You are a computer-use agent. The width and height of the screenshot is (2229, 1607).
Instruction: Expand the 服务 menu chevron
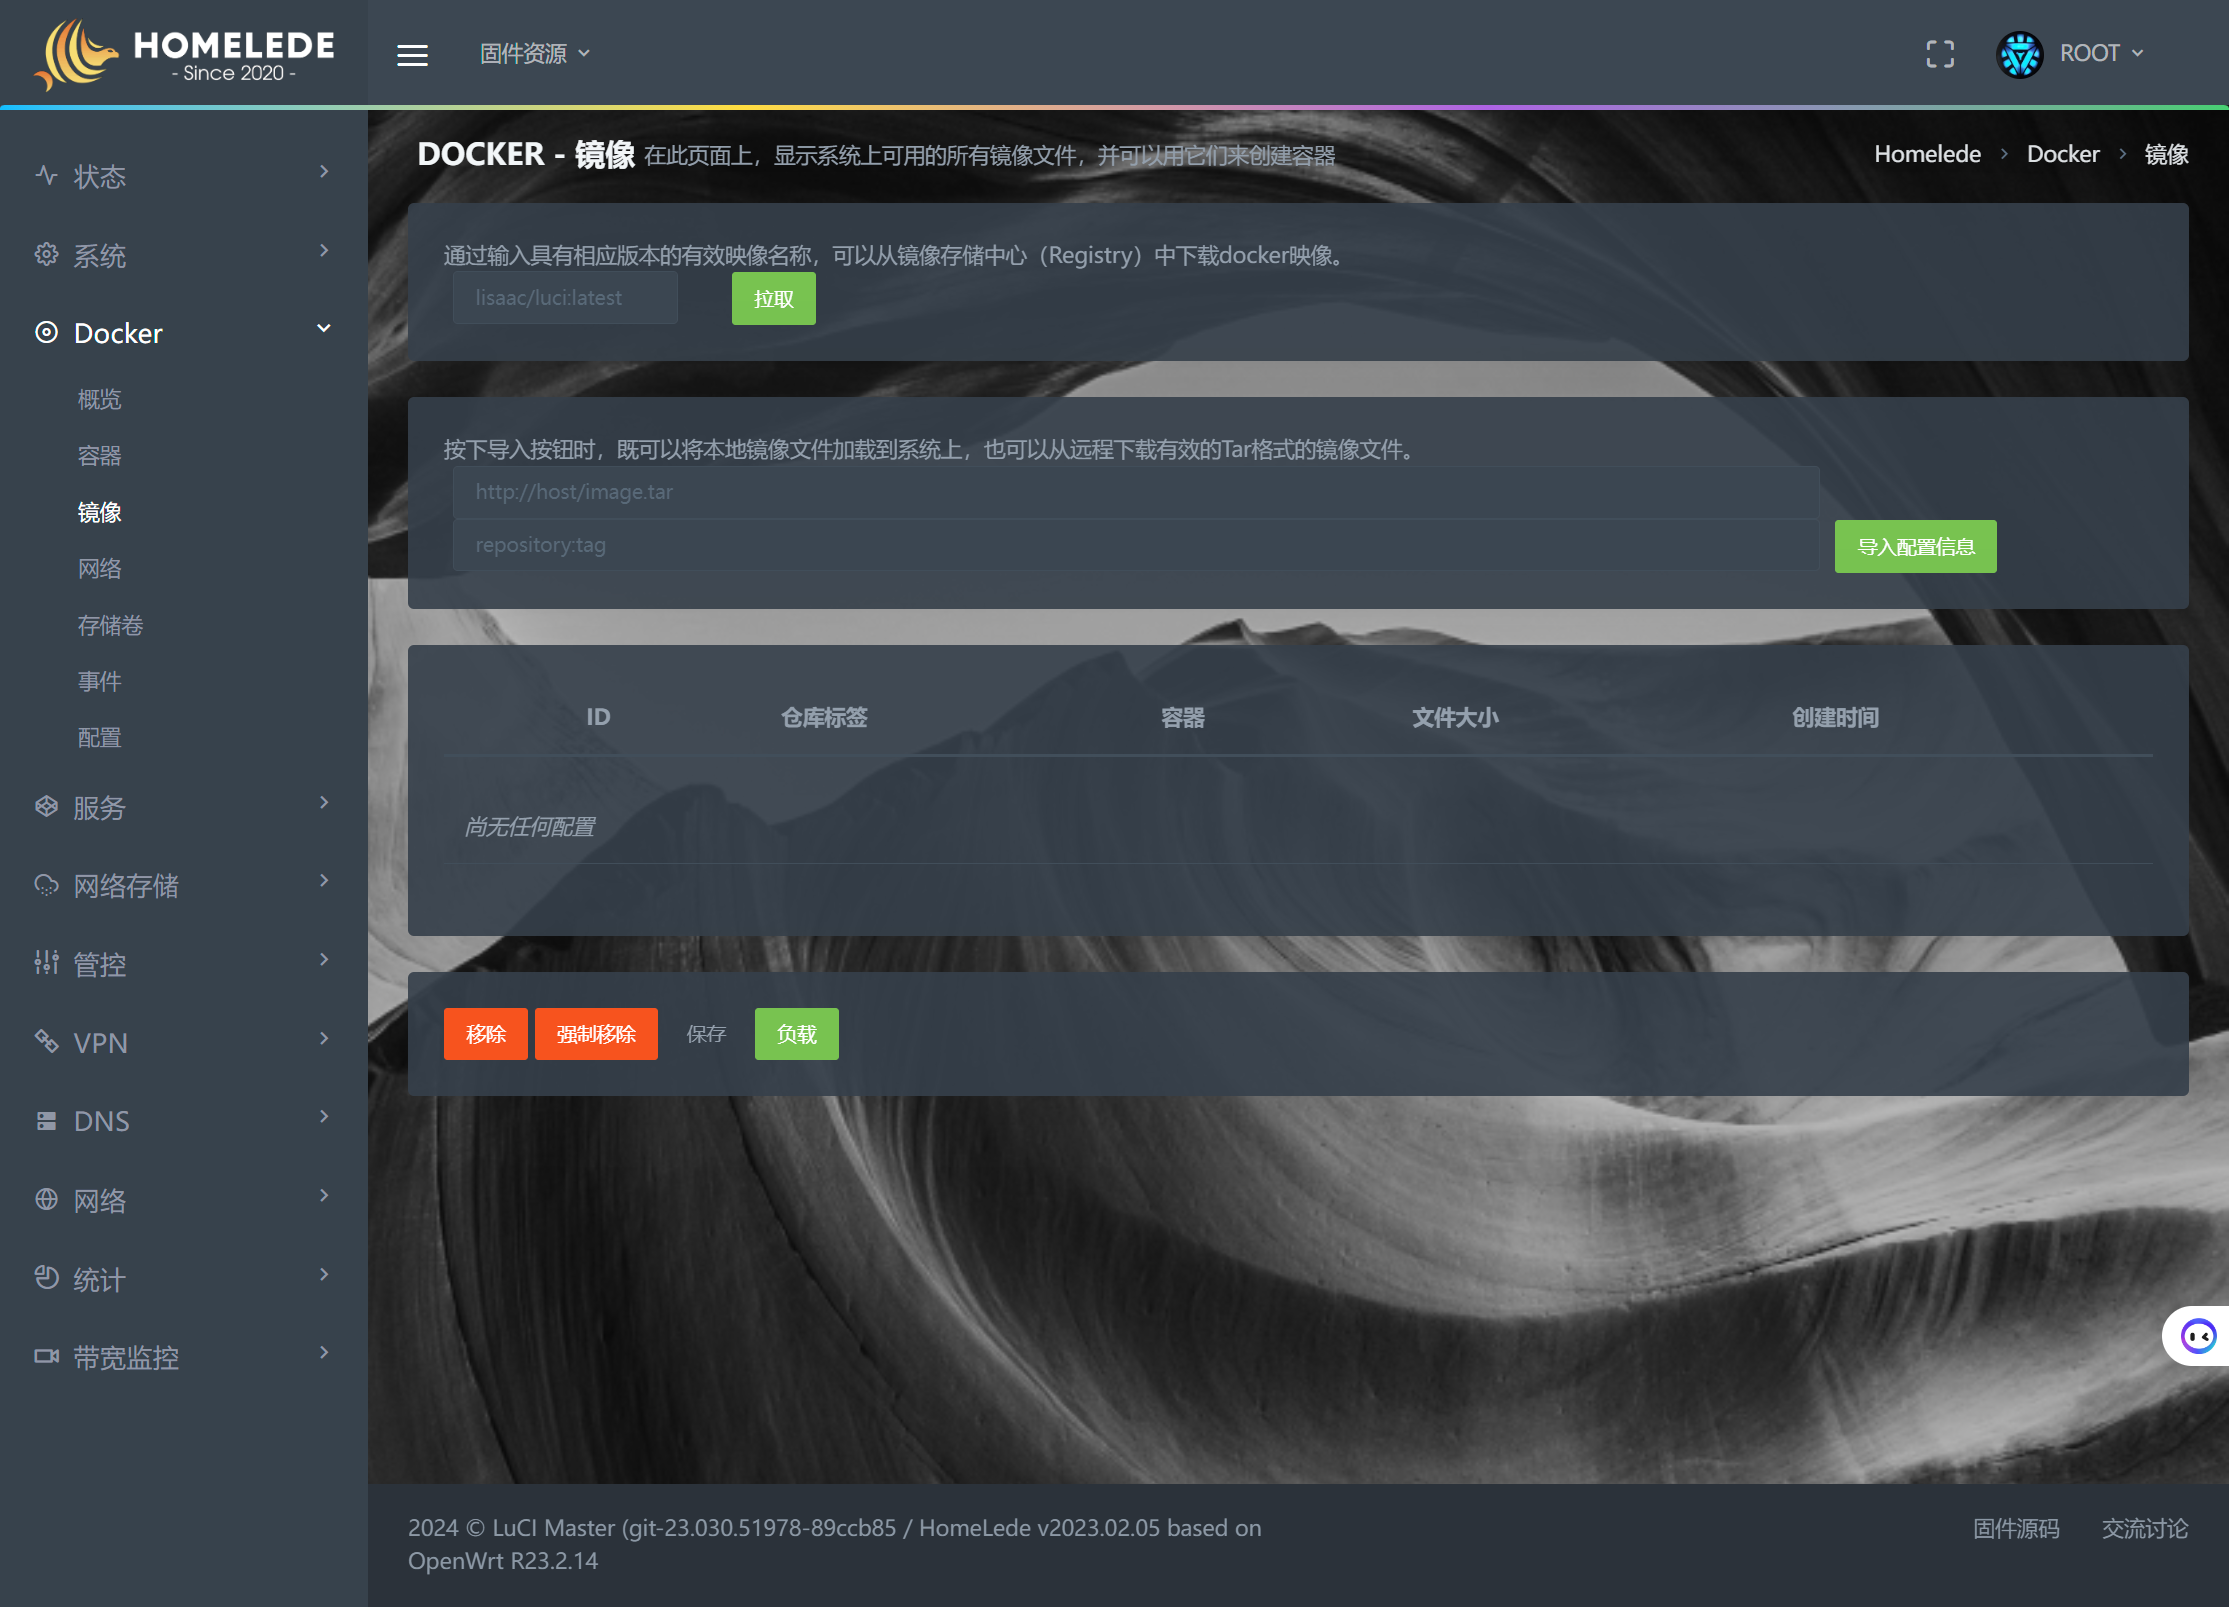click(x=324, y=802)
